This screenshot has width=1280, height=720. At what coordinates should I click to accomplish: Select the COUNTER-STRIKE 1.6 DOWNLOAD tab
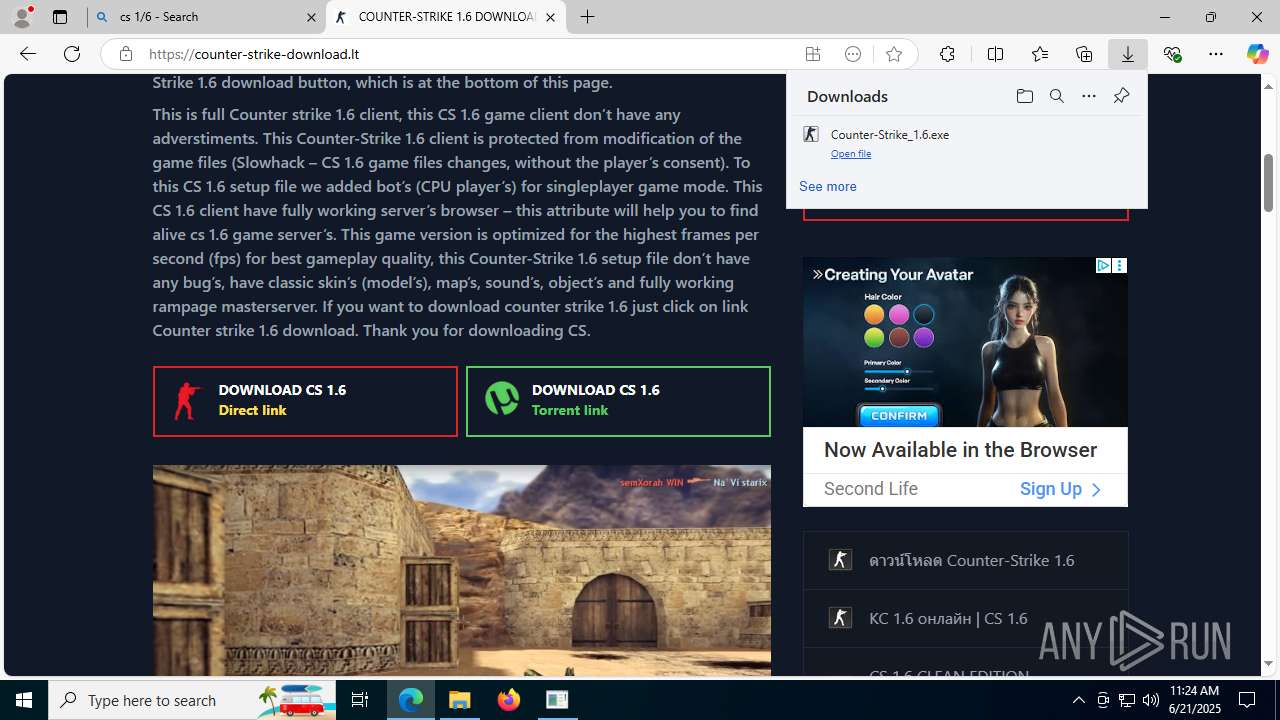[x=446, y=17]
